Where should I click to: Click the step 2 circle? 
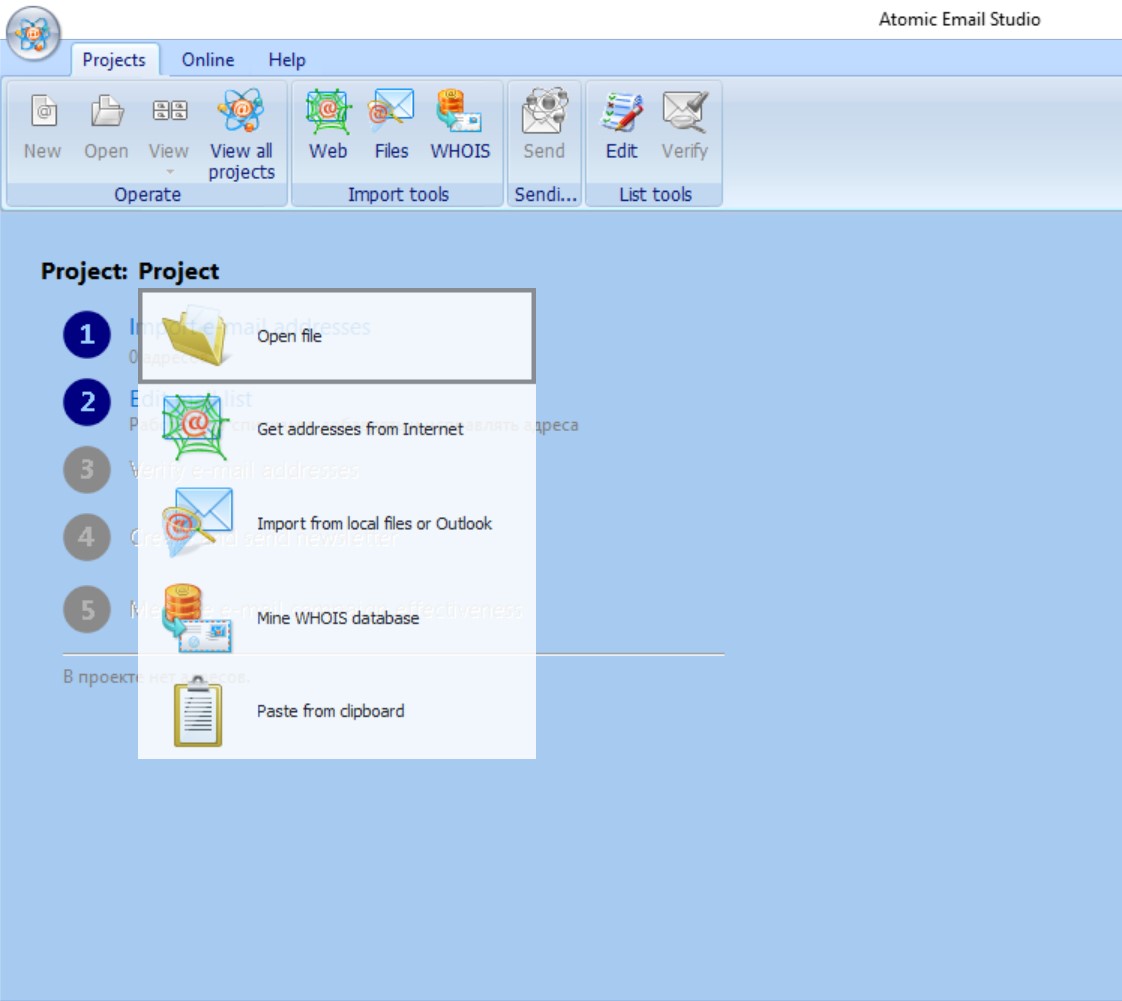tap(87, 402)
